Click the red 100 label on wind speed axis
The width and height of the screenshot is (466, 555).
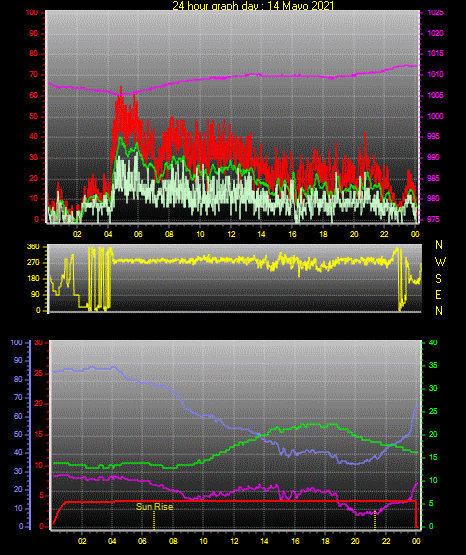[31, 12]
